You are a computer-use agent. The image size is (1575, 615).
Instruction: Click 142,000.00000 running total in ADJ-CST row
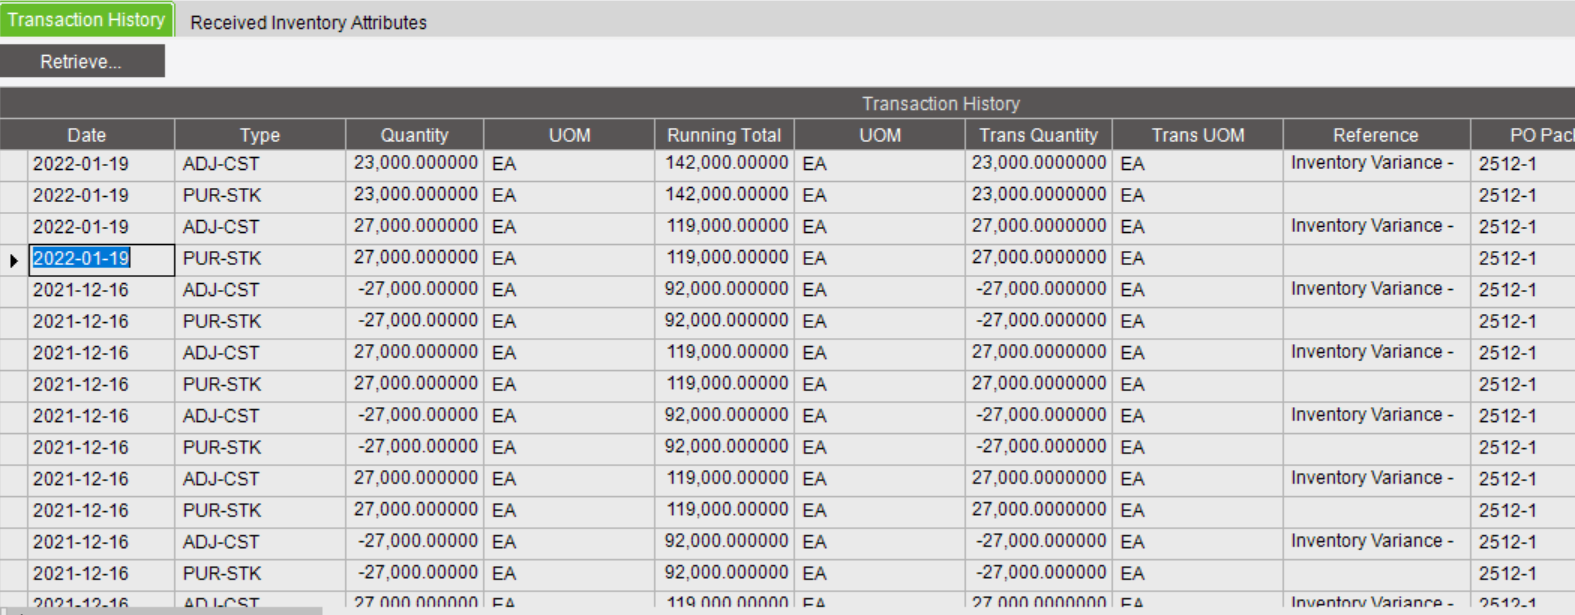tap(725, 163)
